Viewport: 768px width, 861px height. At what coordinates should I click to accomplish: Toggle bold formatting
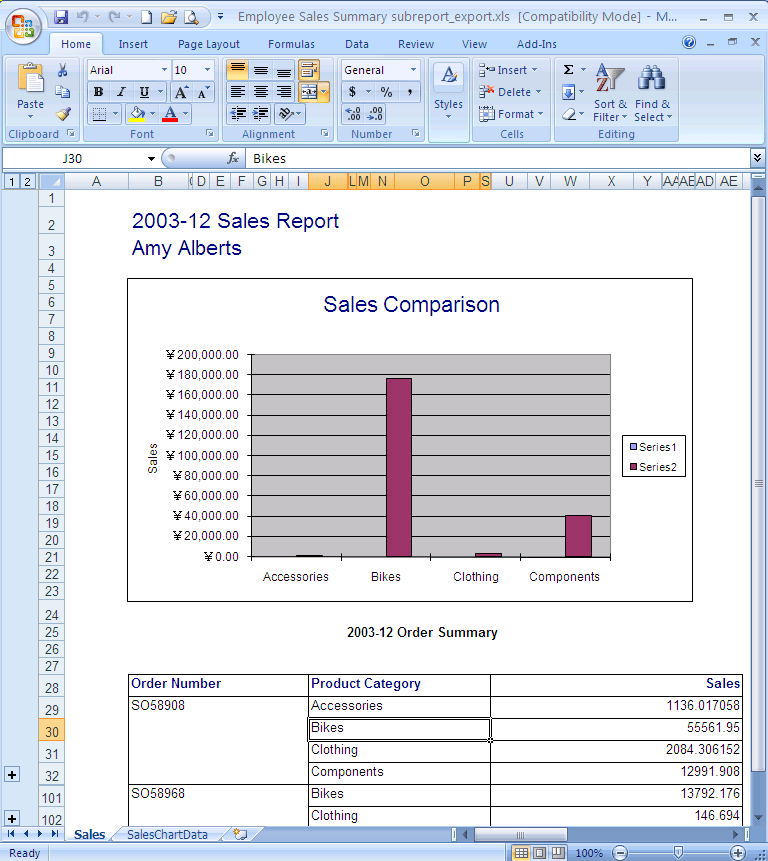[98, 92]
